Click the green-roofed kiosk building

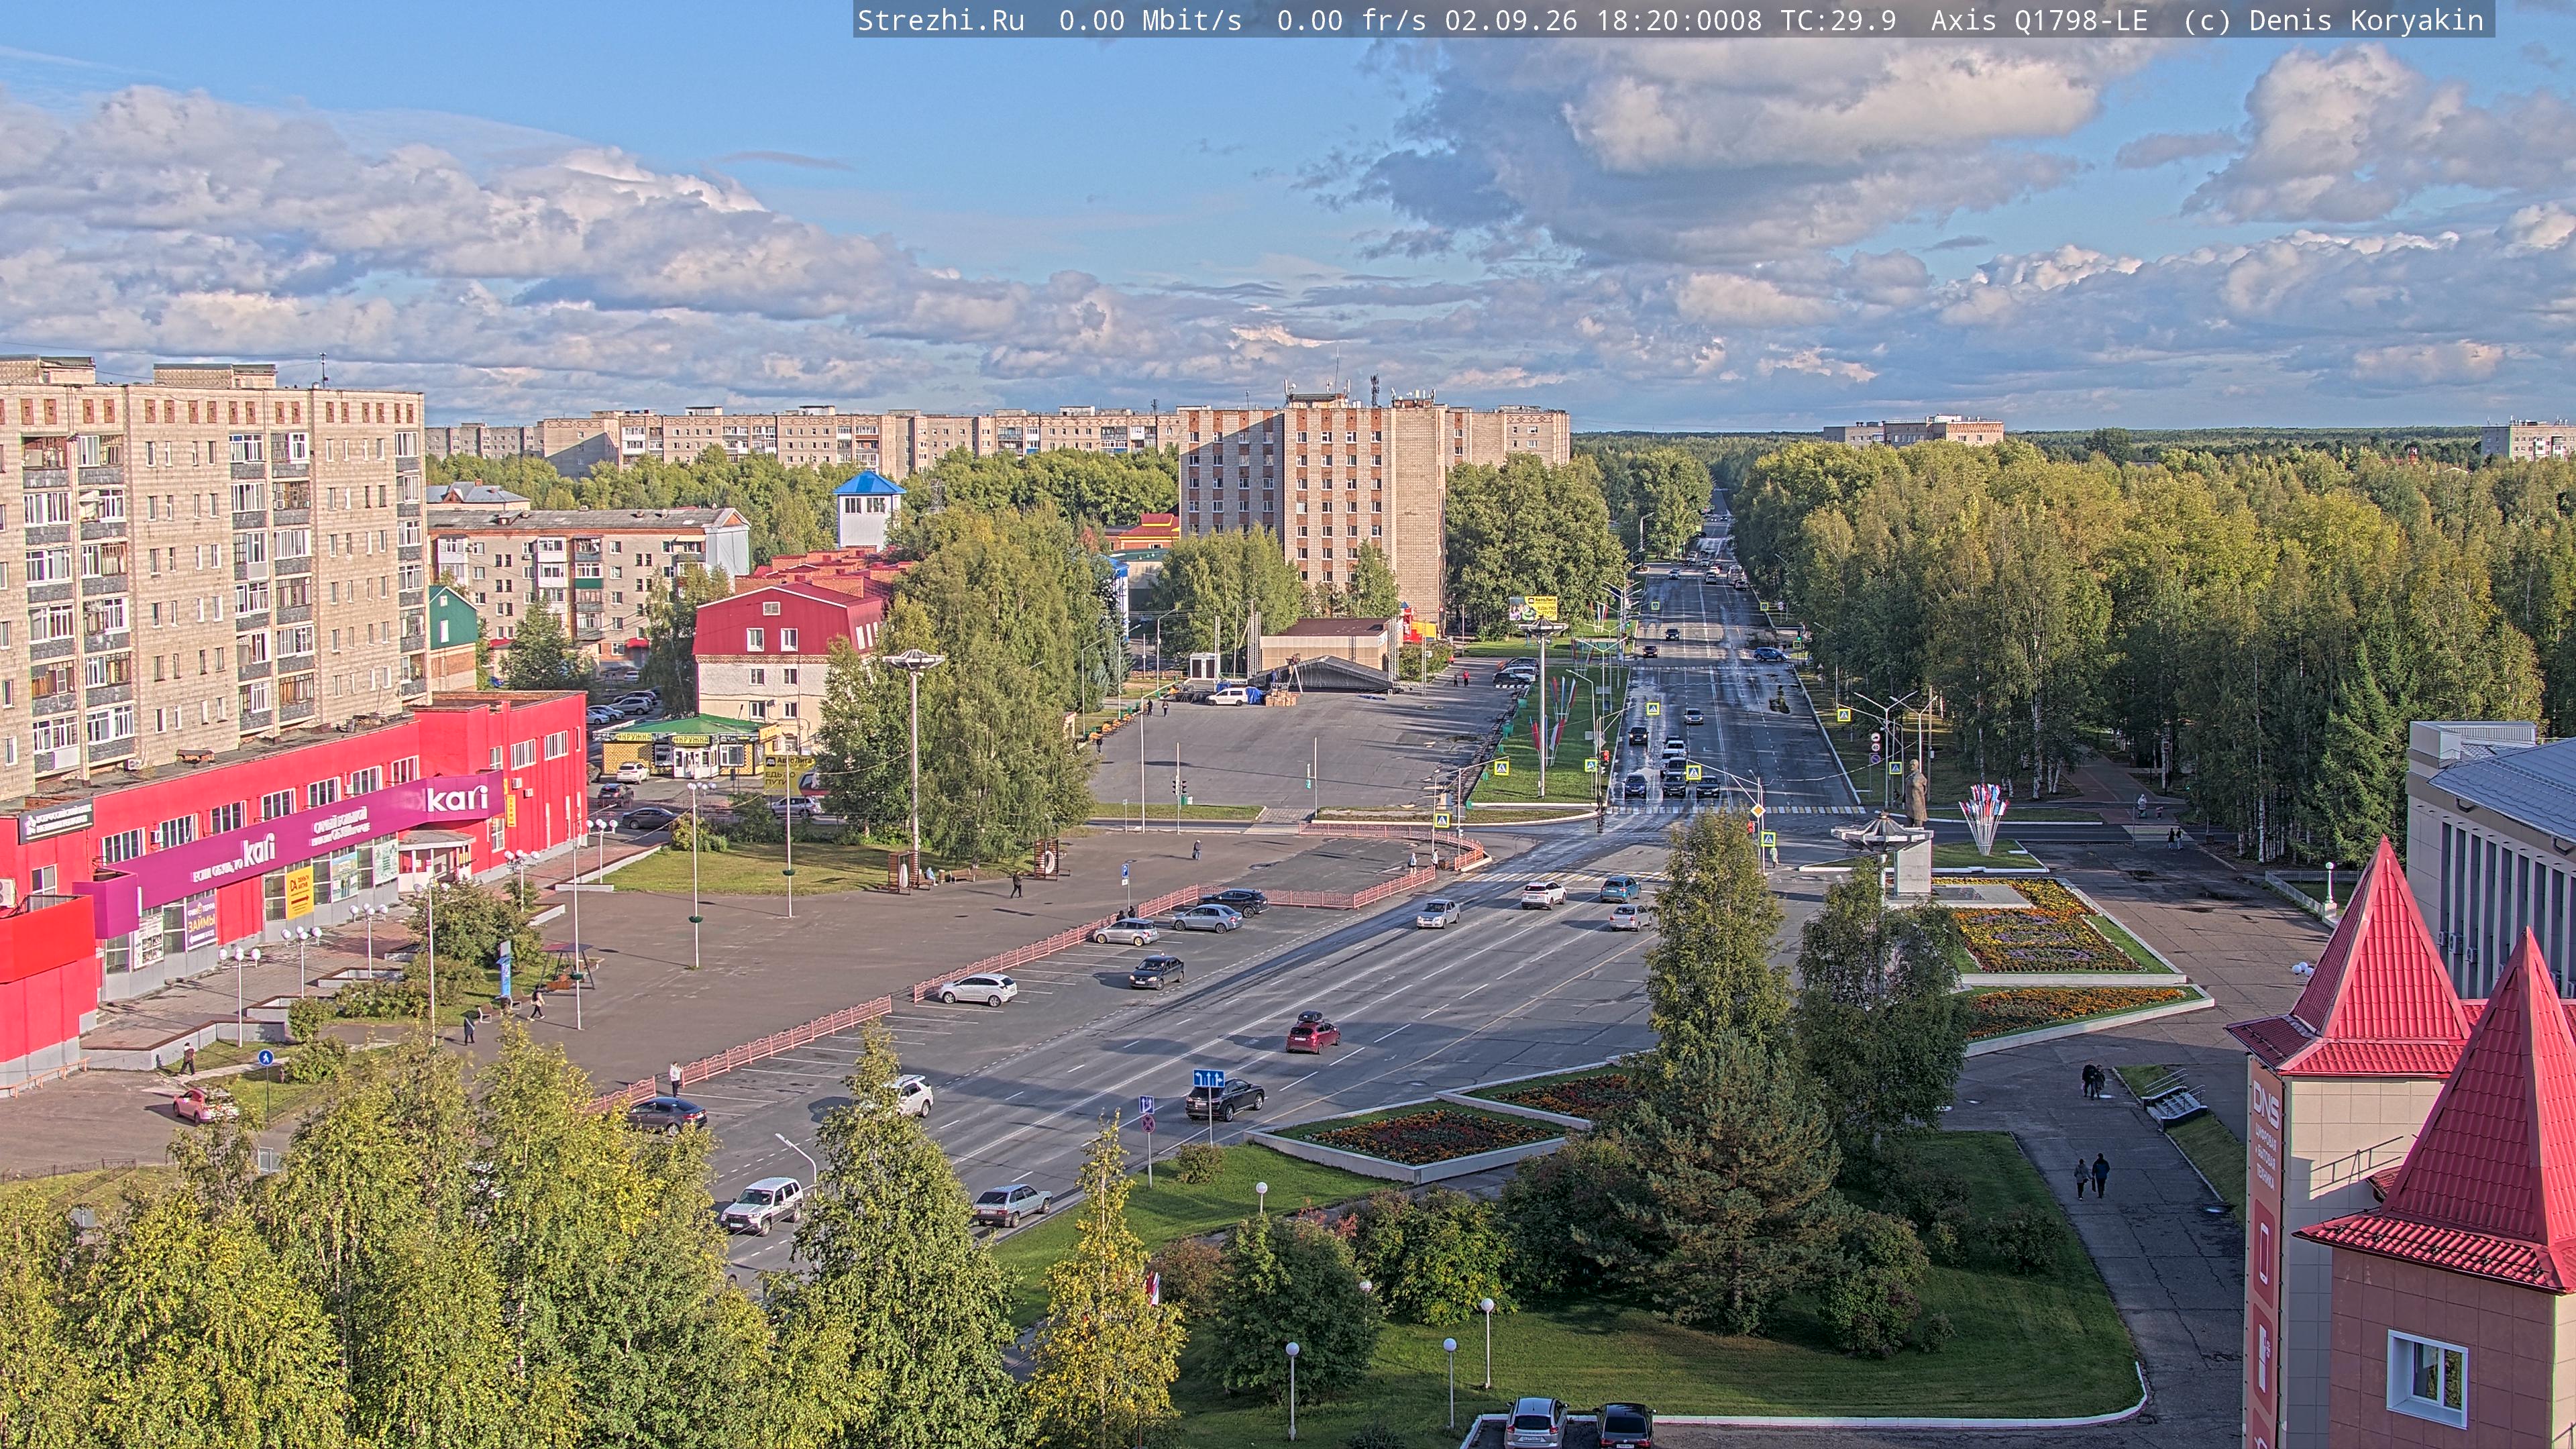click(690, 746)
